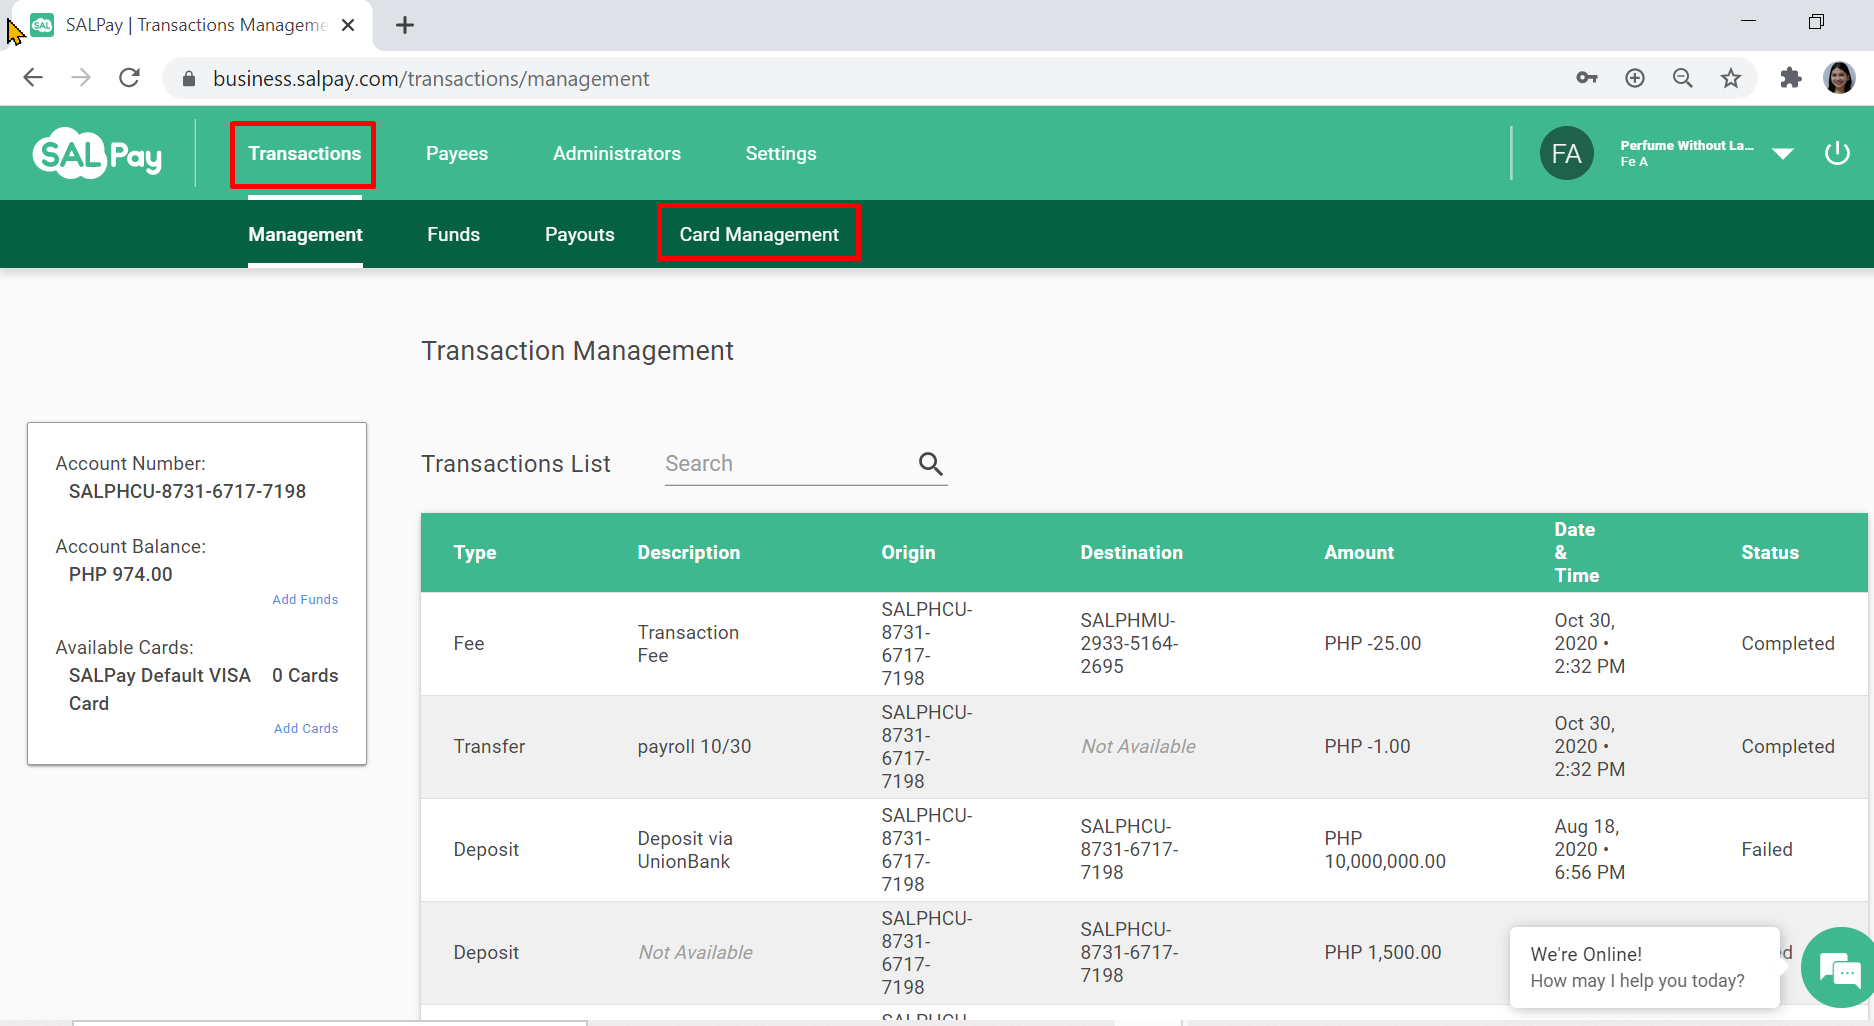Click the Origin column header

[908, 553]
